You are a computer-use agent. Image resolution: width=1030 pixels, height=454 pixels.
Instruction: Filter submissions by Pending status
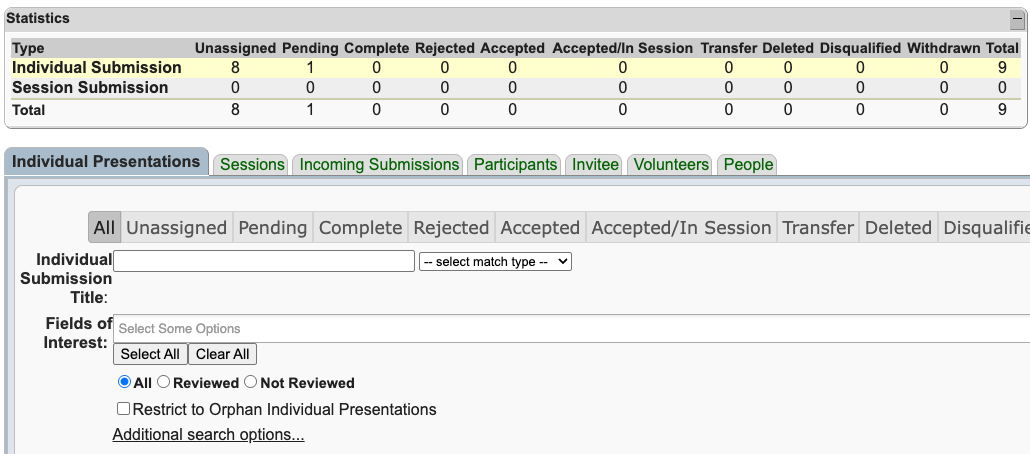click(272, 228)
